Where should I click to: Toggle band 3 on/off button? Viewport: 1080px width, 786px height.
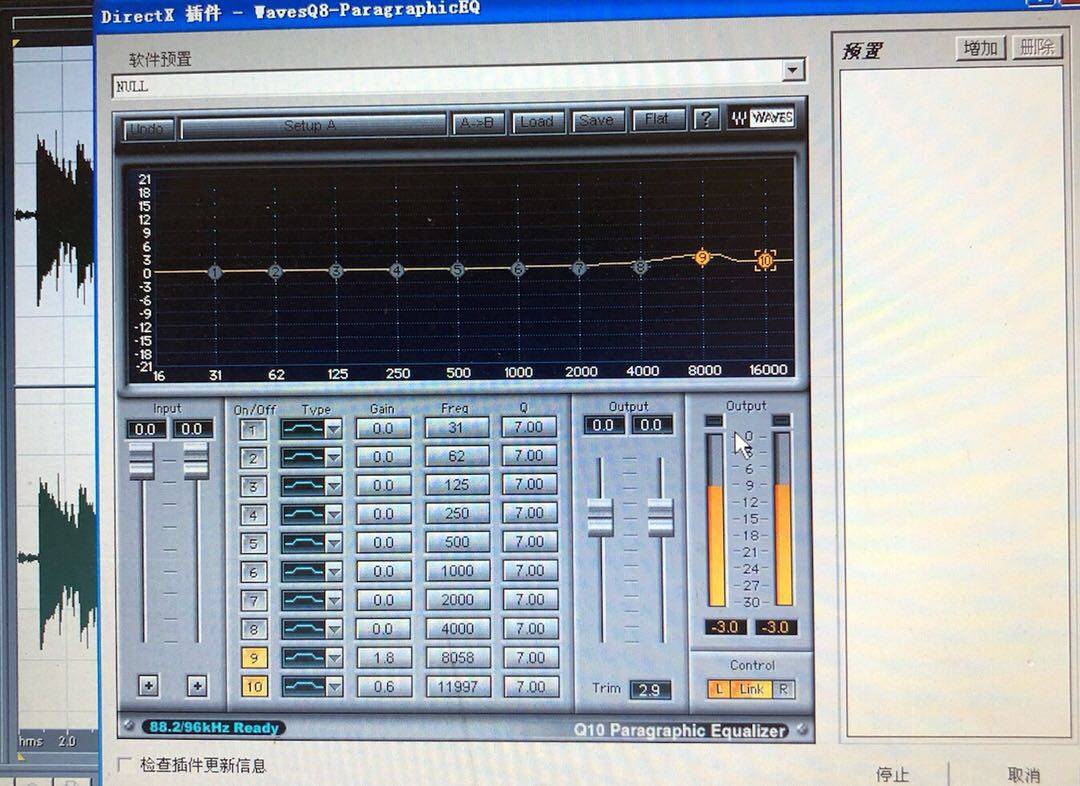click(x=253, y=487)
